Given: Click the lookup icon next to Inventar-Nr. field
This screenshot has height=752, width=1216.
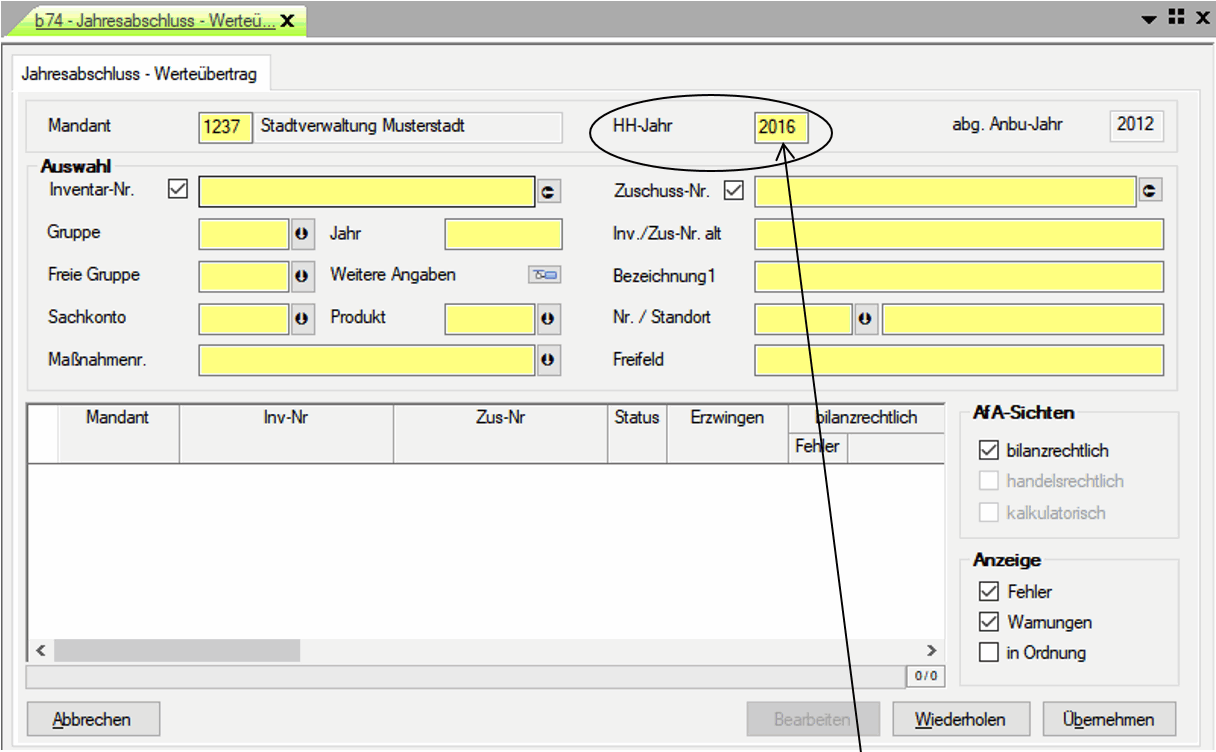Looking at the screenshot, I should (x=547, y=192).
